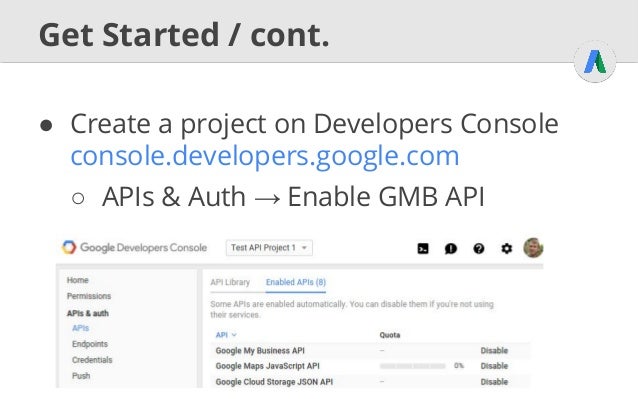
Task: Open the settings gear icon
Action: (x=506, y=248)
